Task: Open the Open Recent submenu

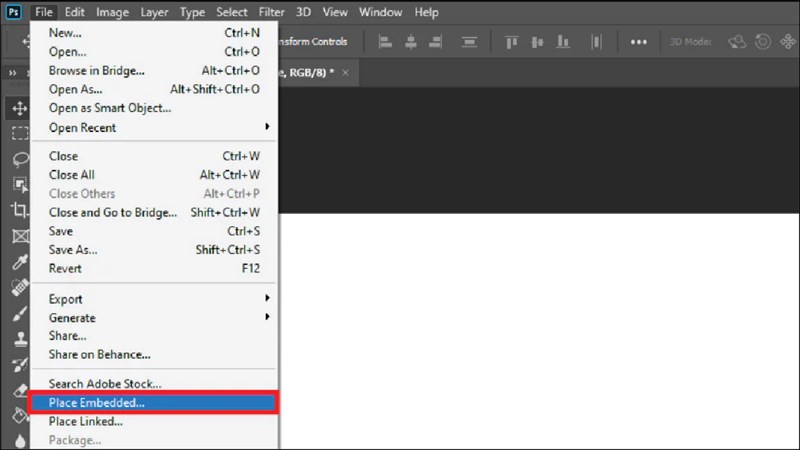Action: click(153, 127)
